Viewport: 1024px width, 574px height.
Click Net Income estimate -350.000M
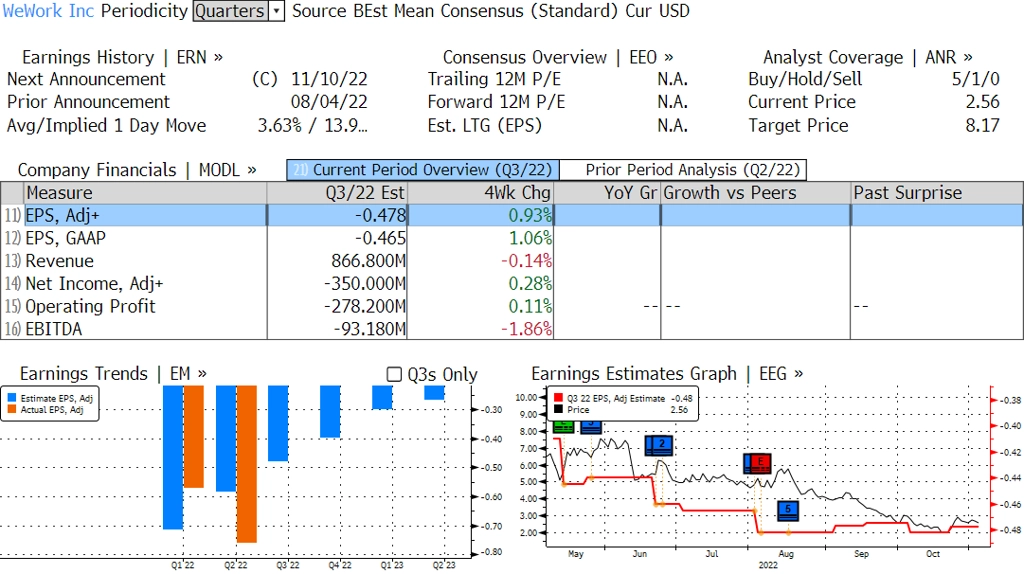coord(365,283)
